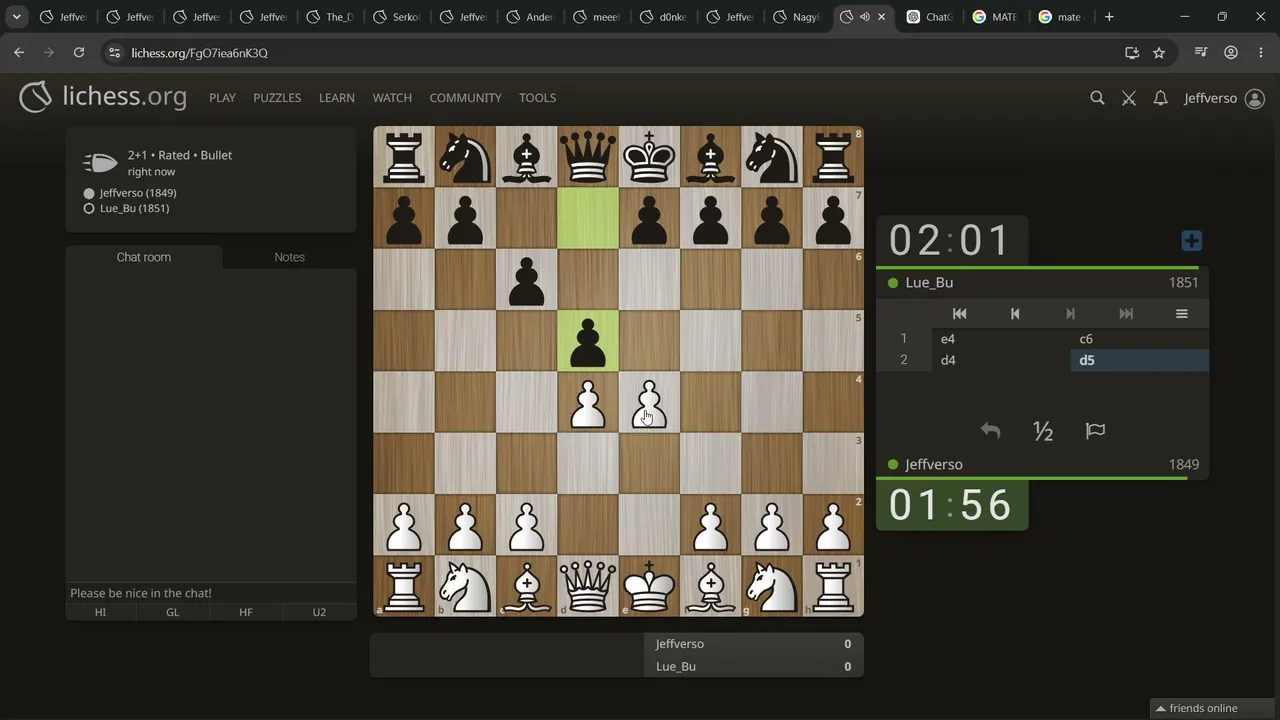The height and width of the screenshot is (720, 1280).
Task: Propose a takeback with the arrow icon
Action: point(990,431)
